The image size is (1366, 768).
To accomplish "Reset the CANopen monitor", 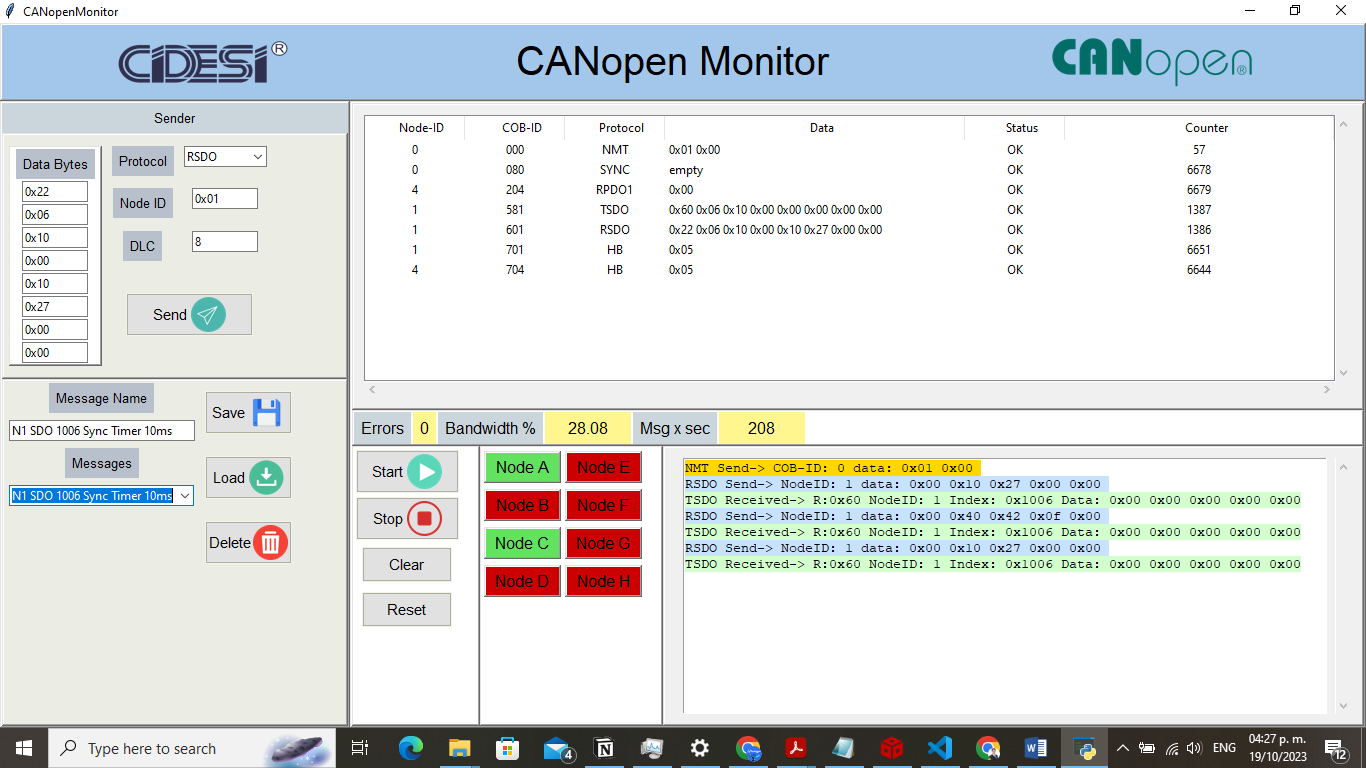I will (x=406, y=609).
